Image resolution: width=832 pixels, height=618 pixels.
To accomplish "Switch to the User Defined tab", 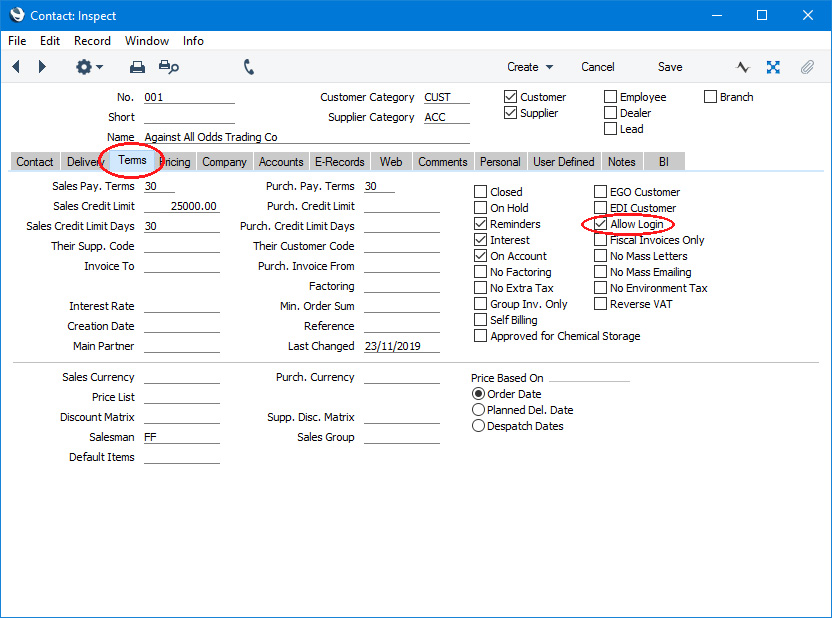I will [564, 162].
